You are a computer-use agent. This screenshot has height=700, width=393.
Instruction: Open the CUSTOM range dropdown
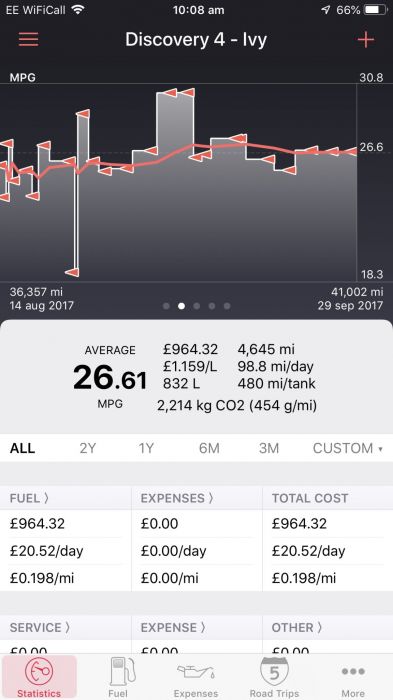[348, 448]
